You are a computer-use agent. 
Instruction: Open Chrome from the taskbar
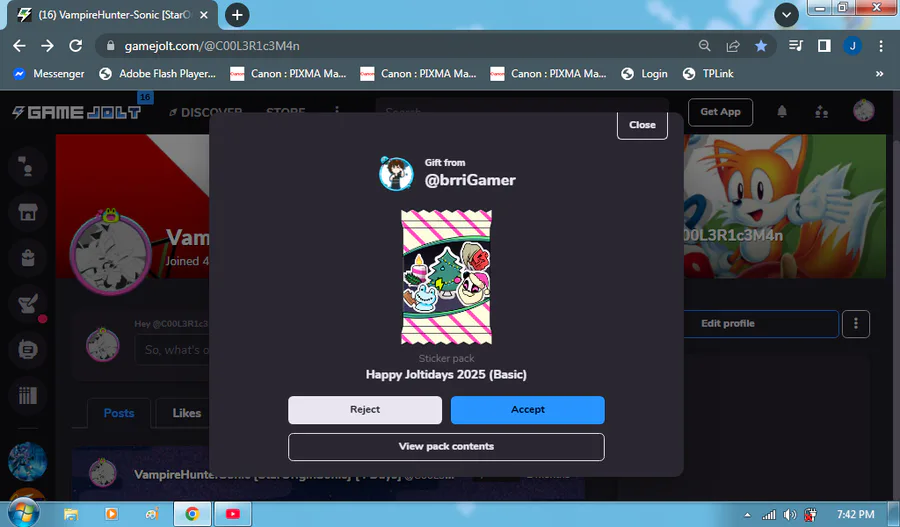(x=192, y=514)
